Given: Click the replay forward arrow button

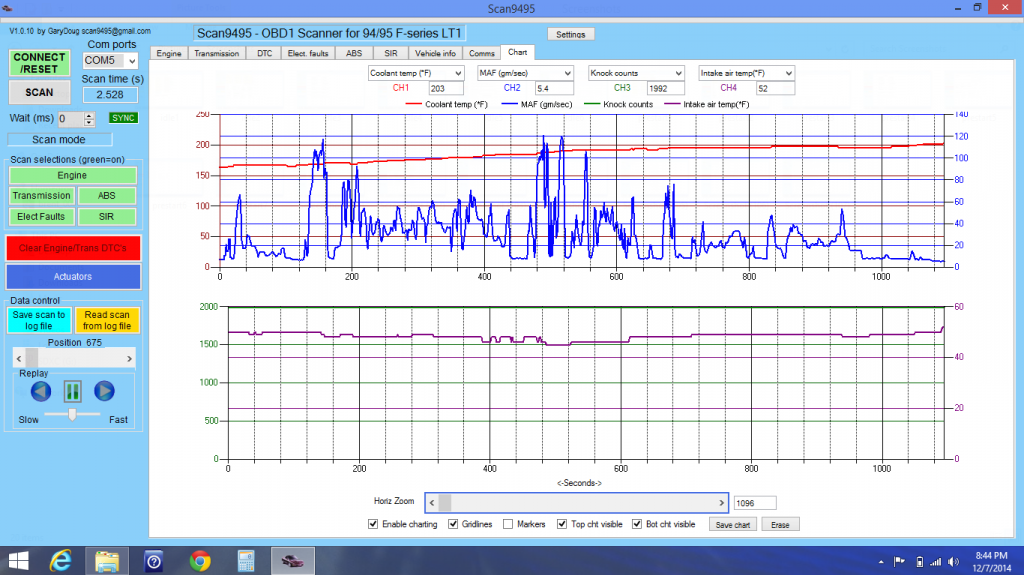Looking at the screenshot, I should (x=104, y=391).
